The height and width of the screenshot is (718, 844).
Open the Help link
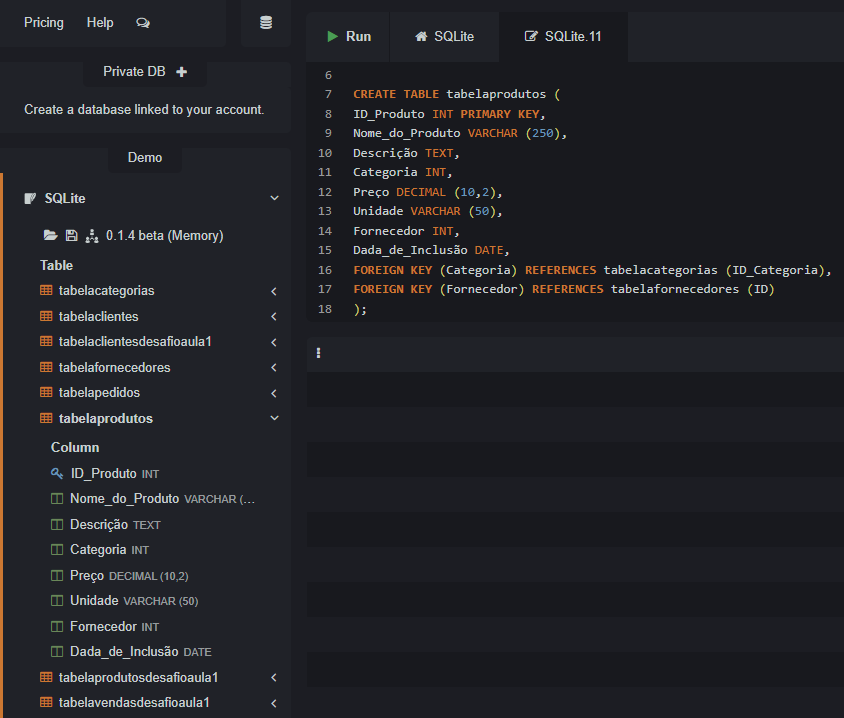[100, 23]
